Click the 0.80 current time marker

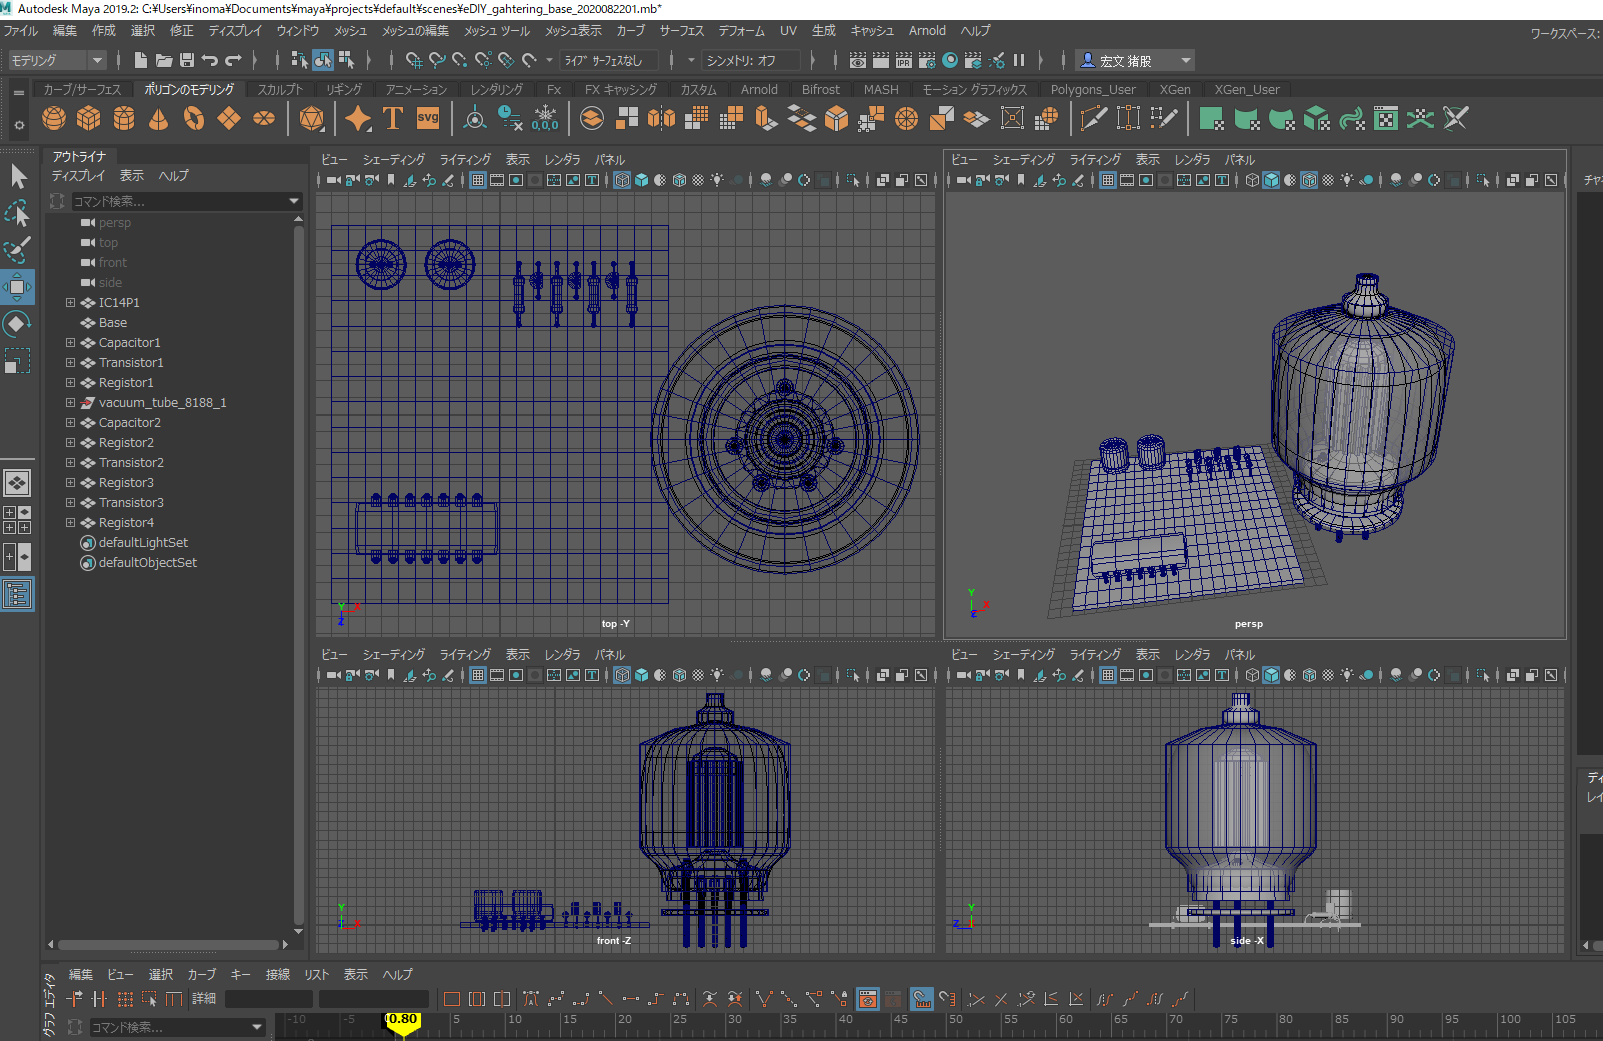tap(402, 1020)
